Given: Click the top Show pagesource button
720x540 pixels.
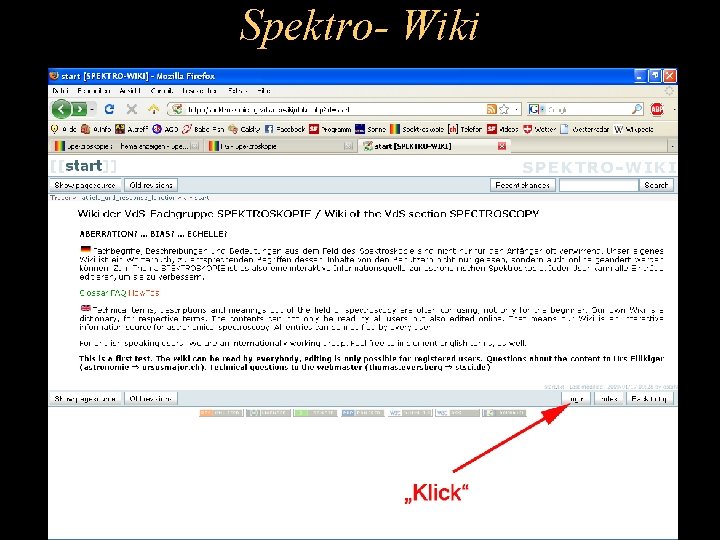Looking at the screenshot, I should coord(85,185).
